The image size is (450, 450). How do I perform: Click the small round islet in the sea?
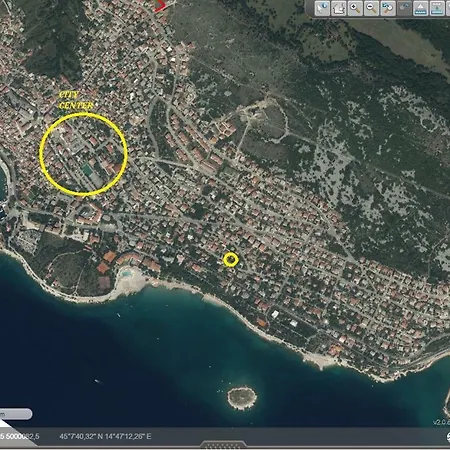coord(242,397)
